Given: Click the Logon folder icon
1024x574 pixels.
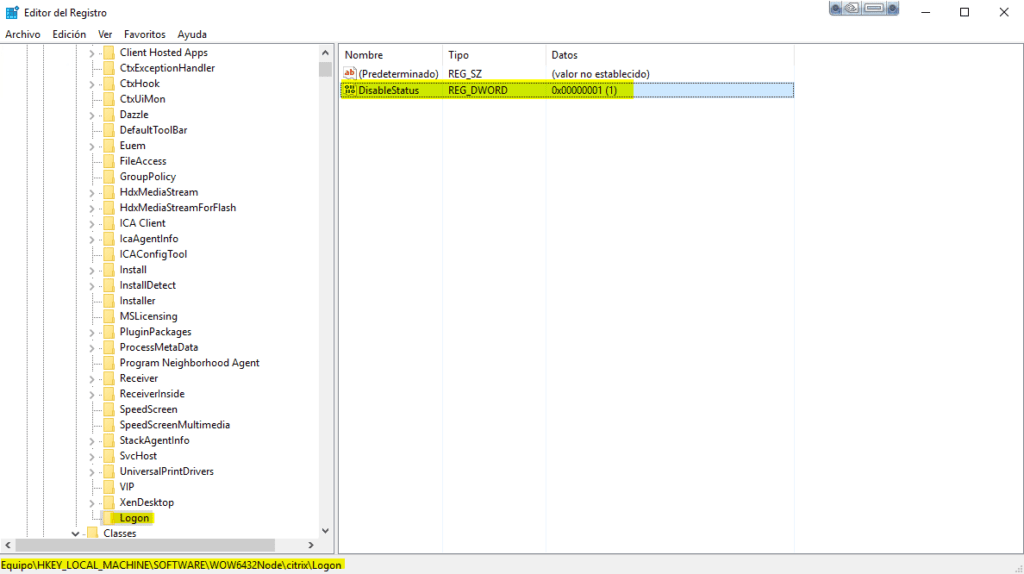Looking at the screenshot, I should click(x=109, y=518).
